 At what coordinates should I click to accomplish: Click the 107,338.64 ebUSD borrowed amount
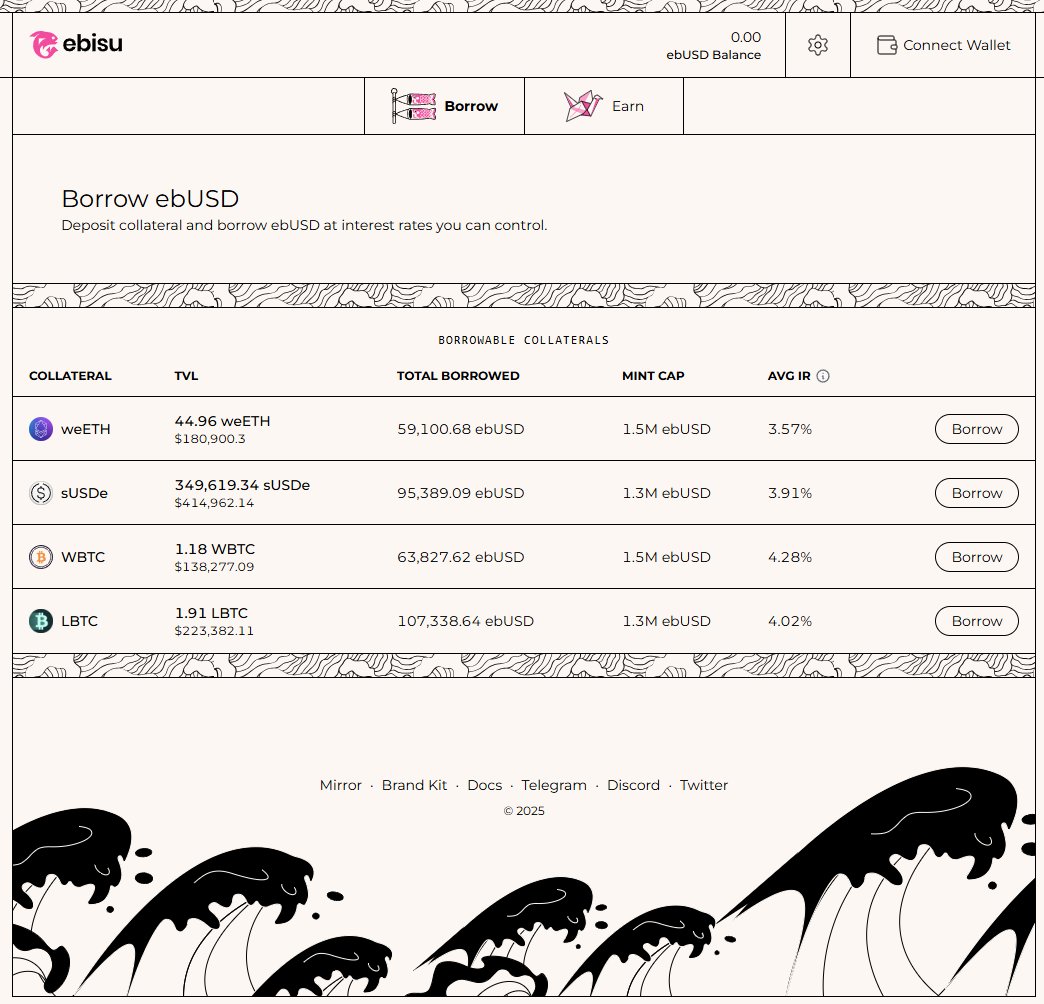pyautogui.click(x=465, y=621)
